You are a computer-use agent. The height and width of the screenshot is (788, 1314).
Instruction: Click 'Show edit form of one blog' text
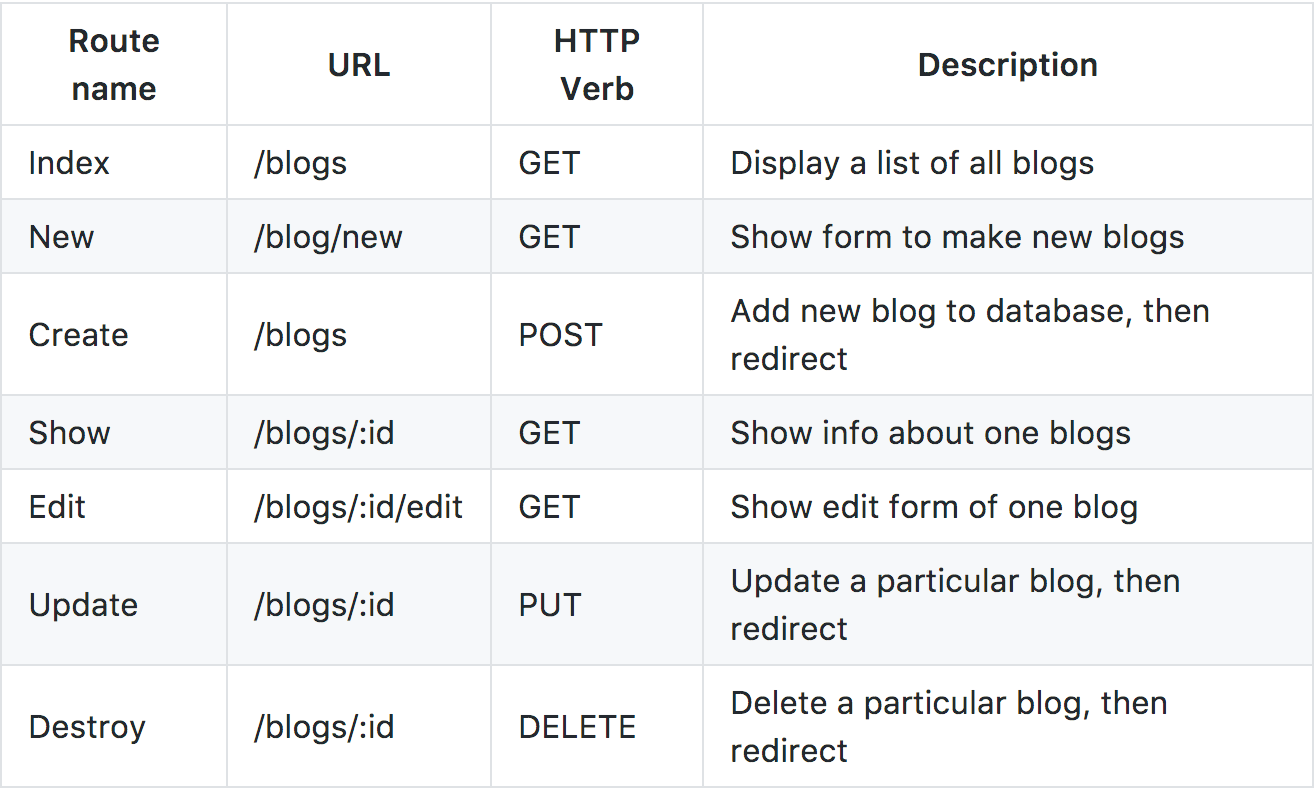[934, 507]
